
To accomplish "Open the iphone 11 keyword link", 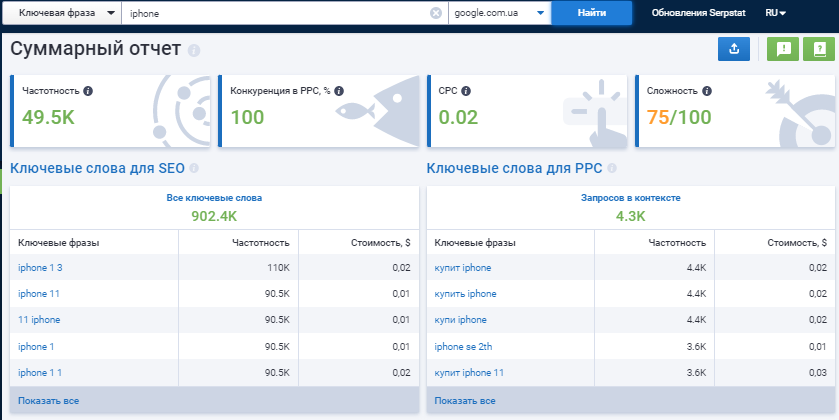I will pyautogui.click(x=40, y=293).
